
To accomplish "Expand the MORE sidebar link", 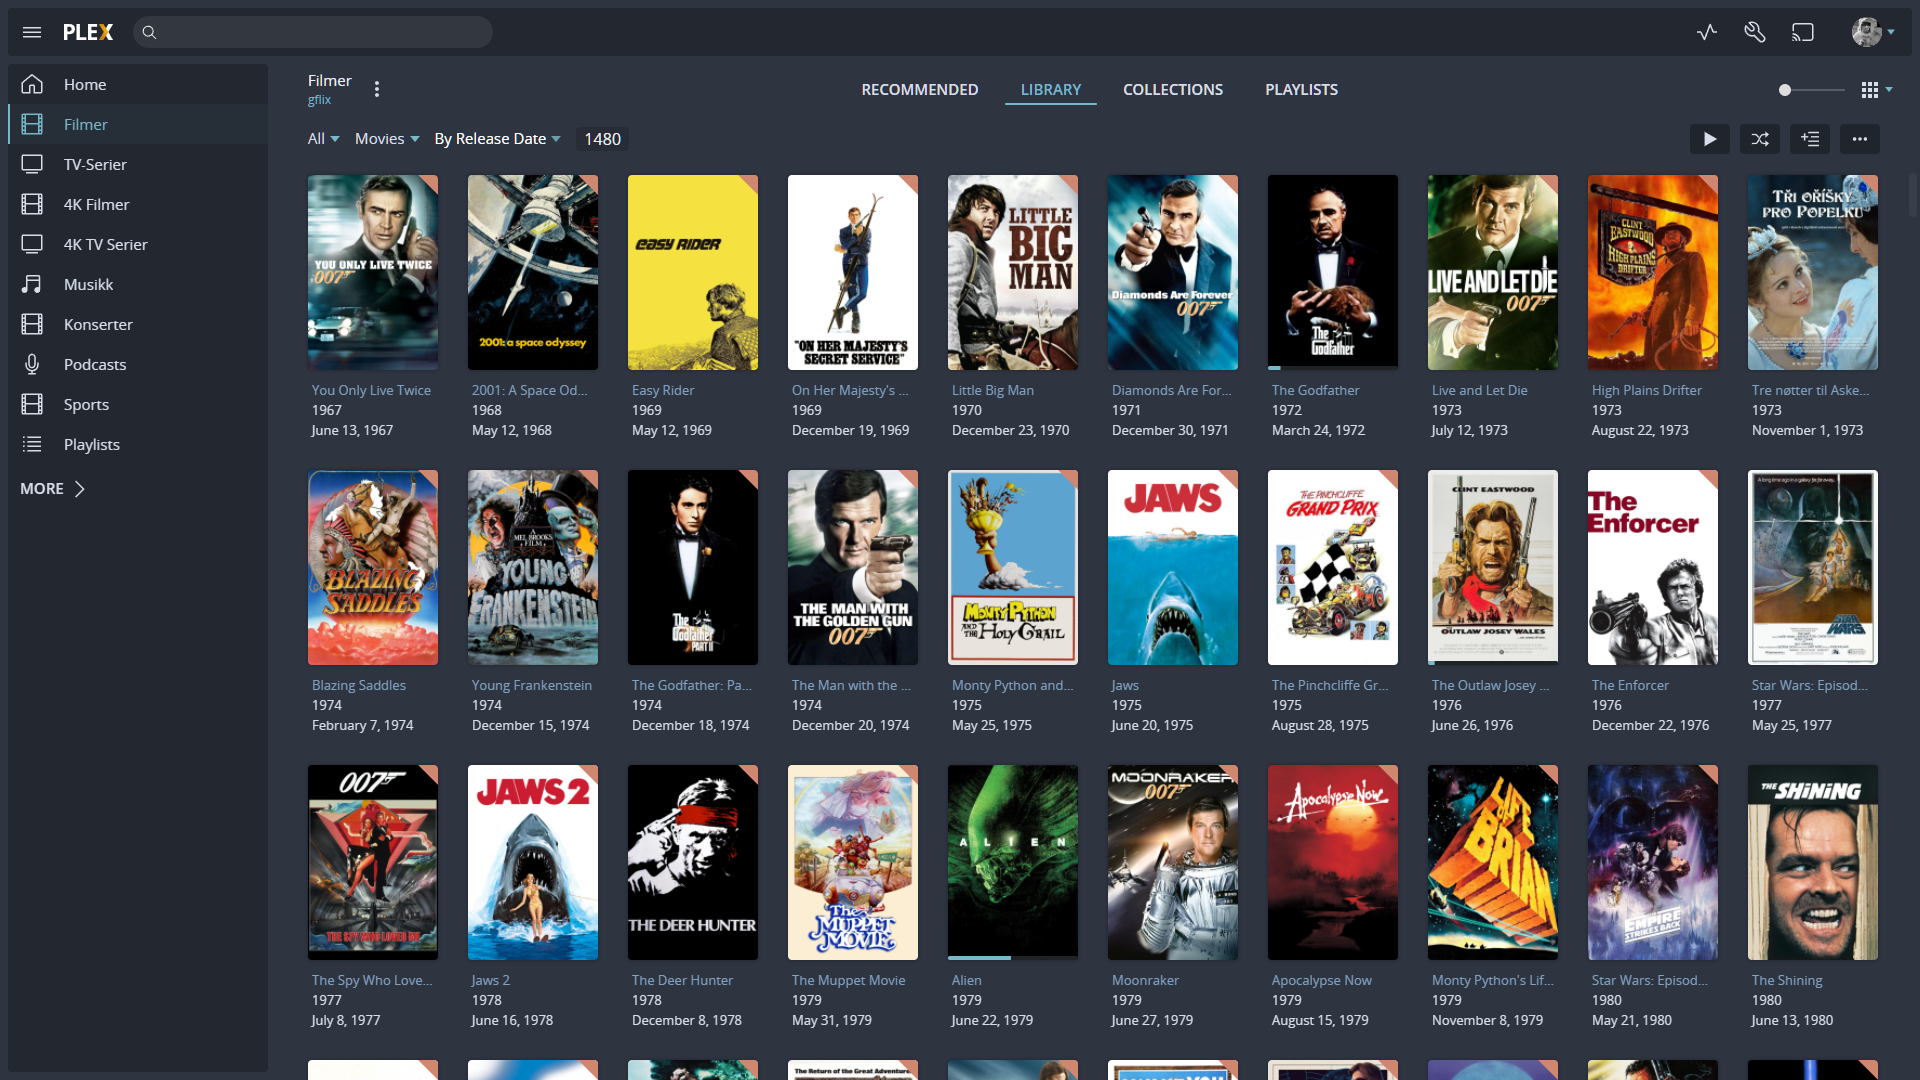I will click(52, 489).
